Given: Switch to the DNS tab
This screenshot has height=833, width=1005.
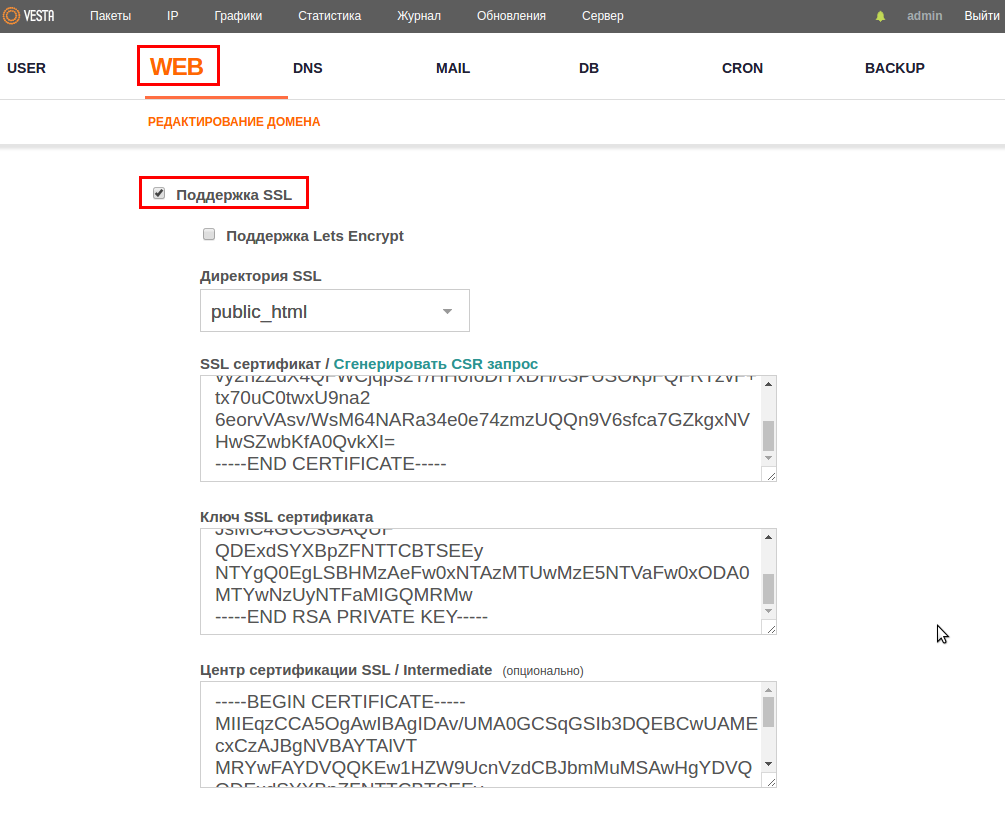Looking at the screenshot, I should click(x=307, y=69).
